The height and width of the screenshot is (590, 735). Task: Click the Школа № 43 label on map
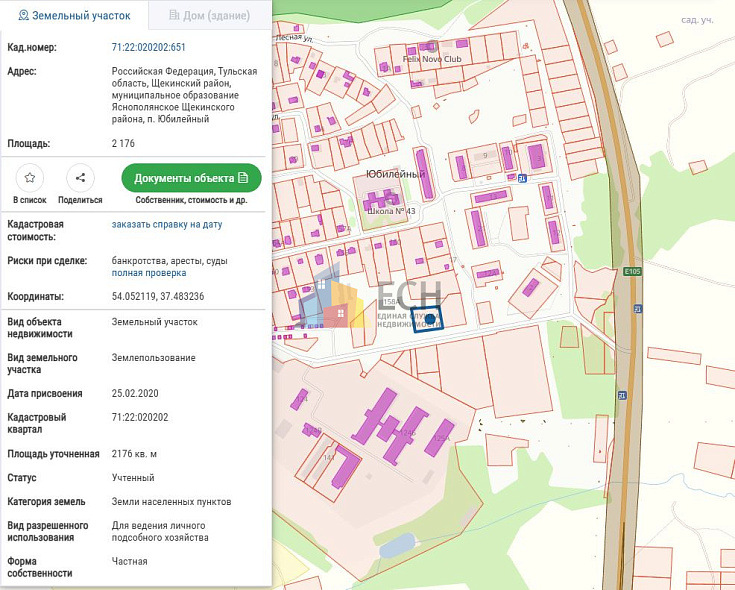[x=391, y=211]
